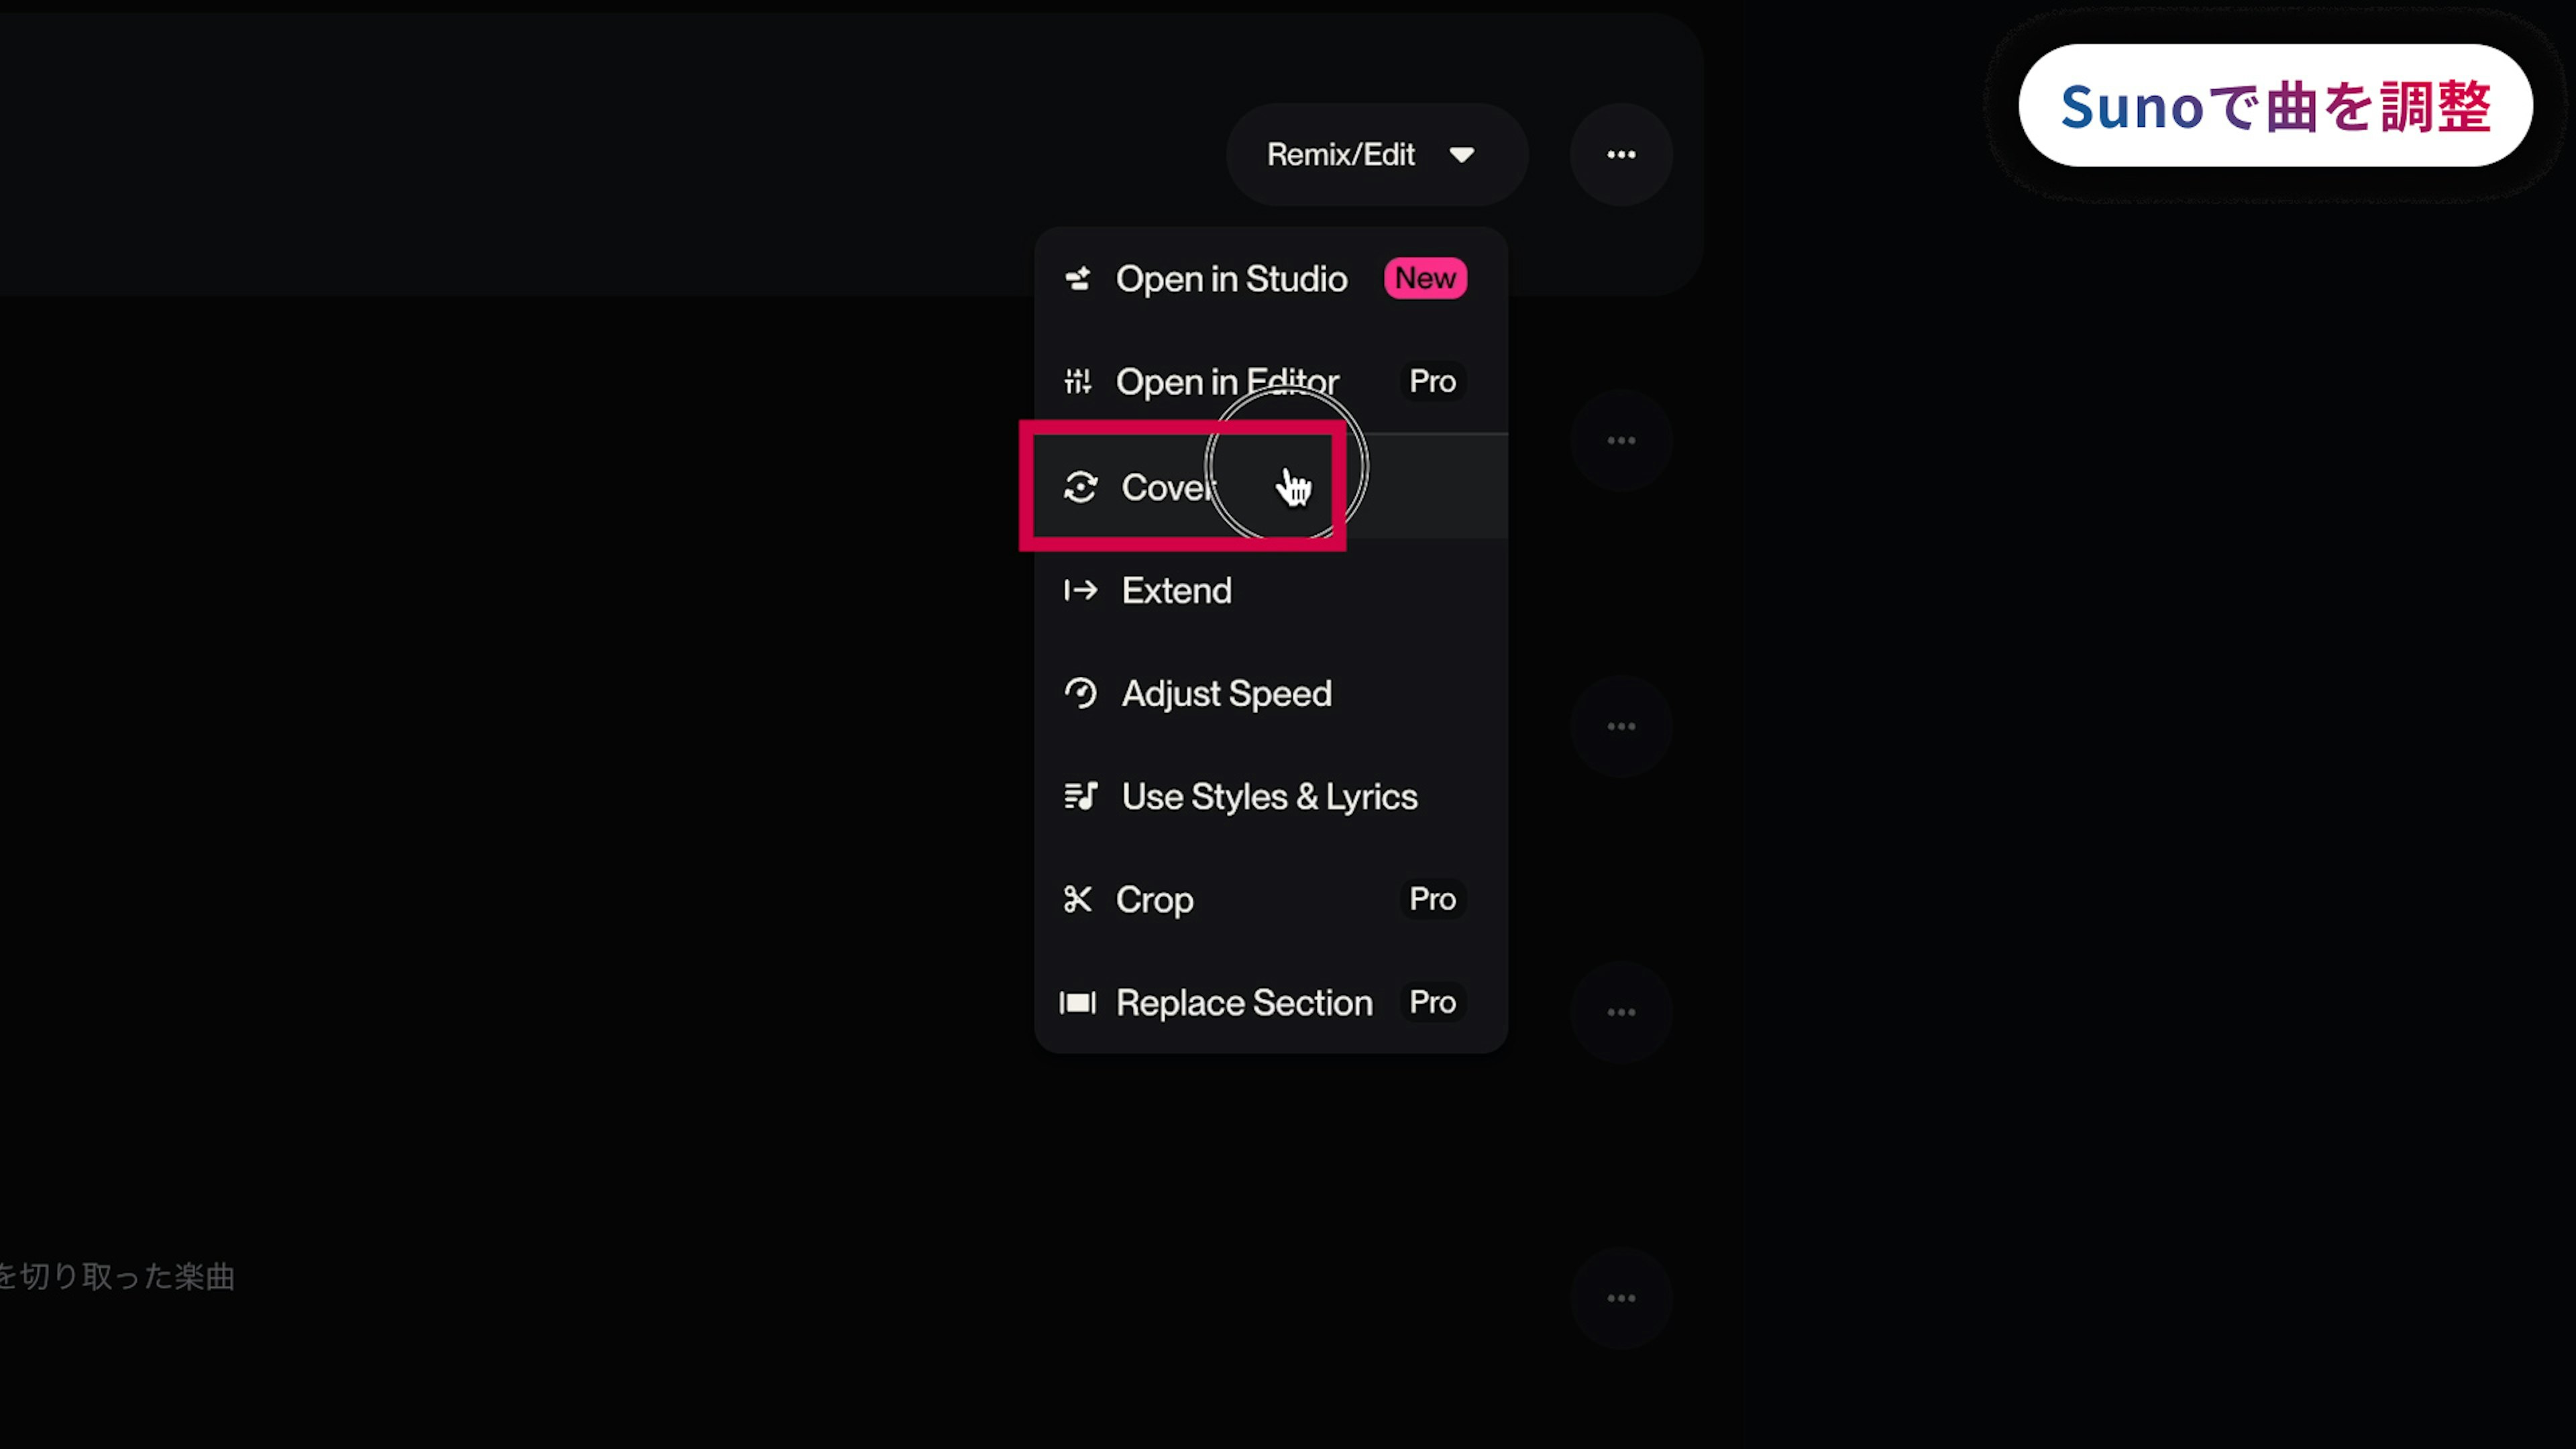The width and height of the screenshot is (2576, 1449).
Task: Click the Remix/Edit dropdown arrow
Action: (x=1461, y=155)
